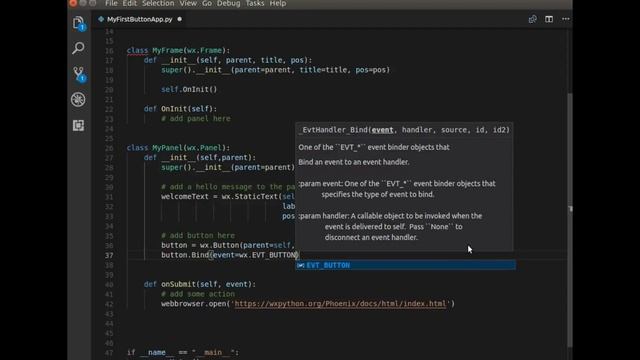Viewport: 640px width, 360px height.
Task: Click the 'self.OnInit()' code line
Action: (189, 89)
